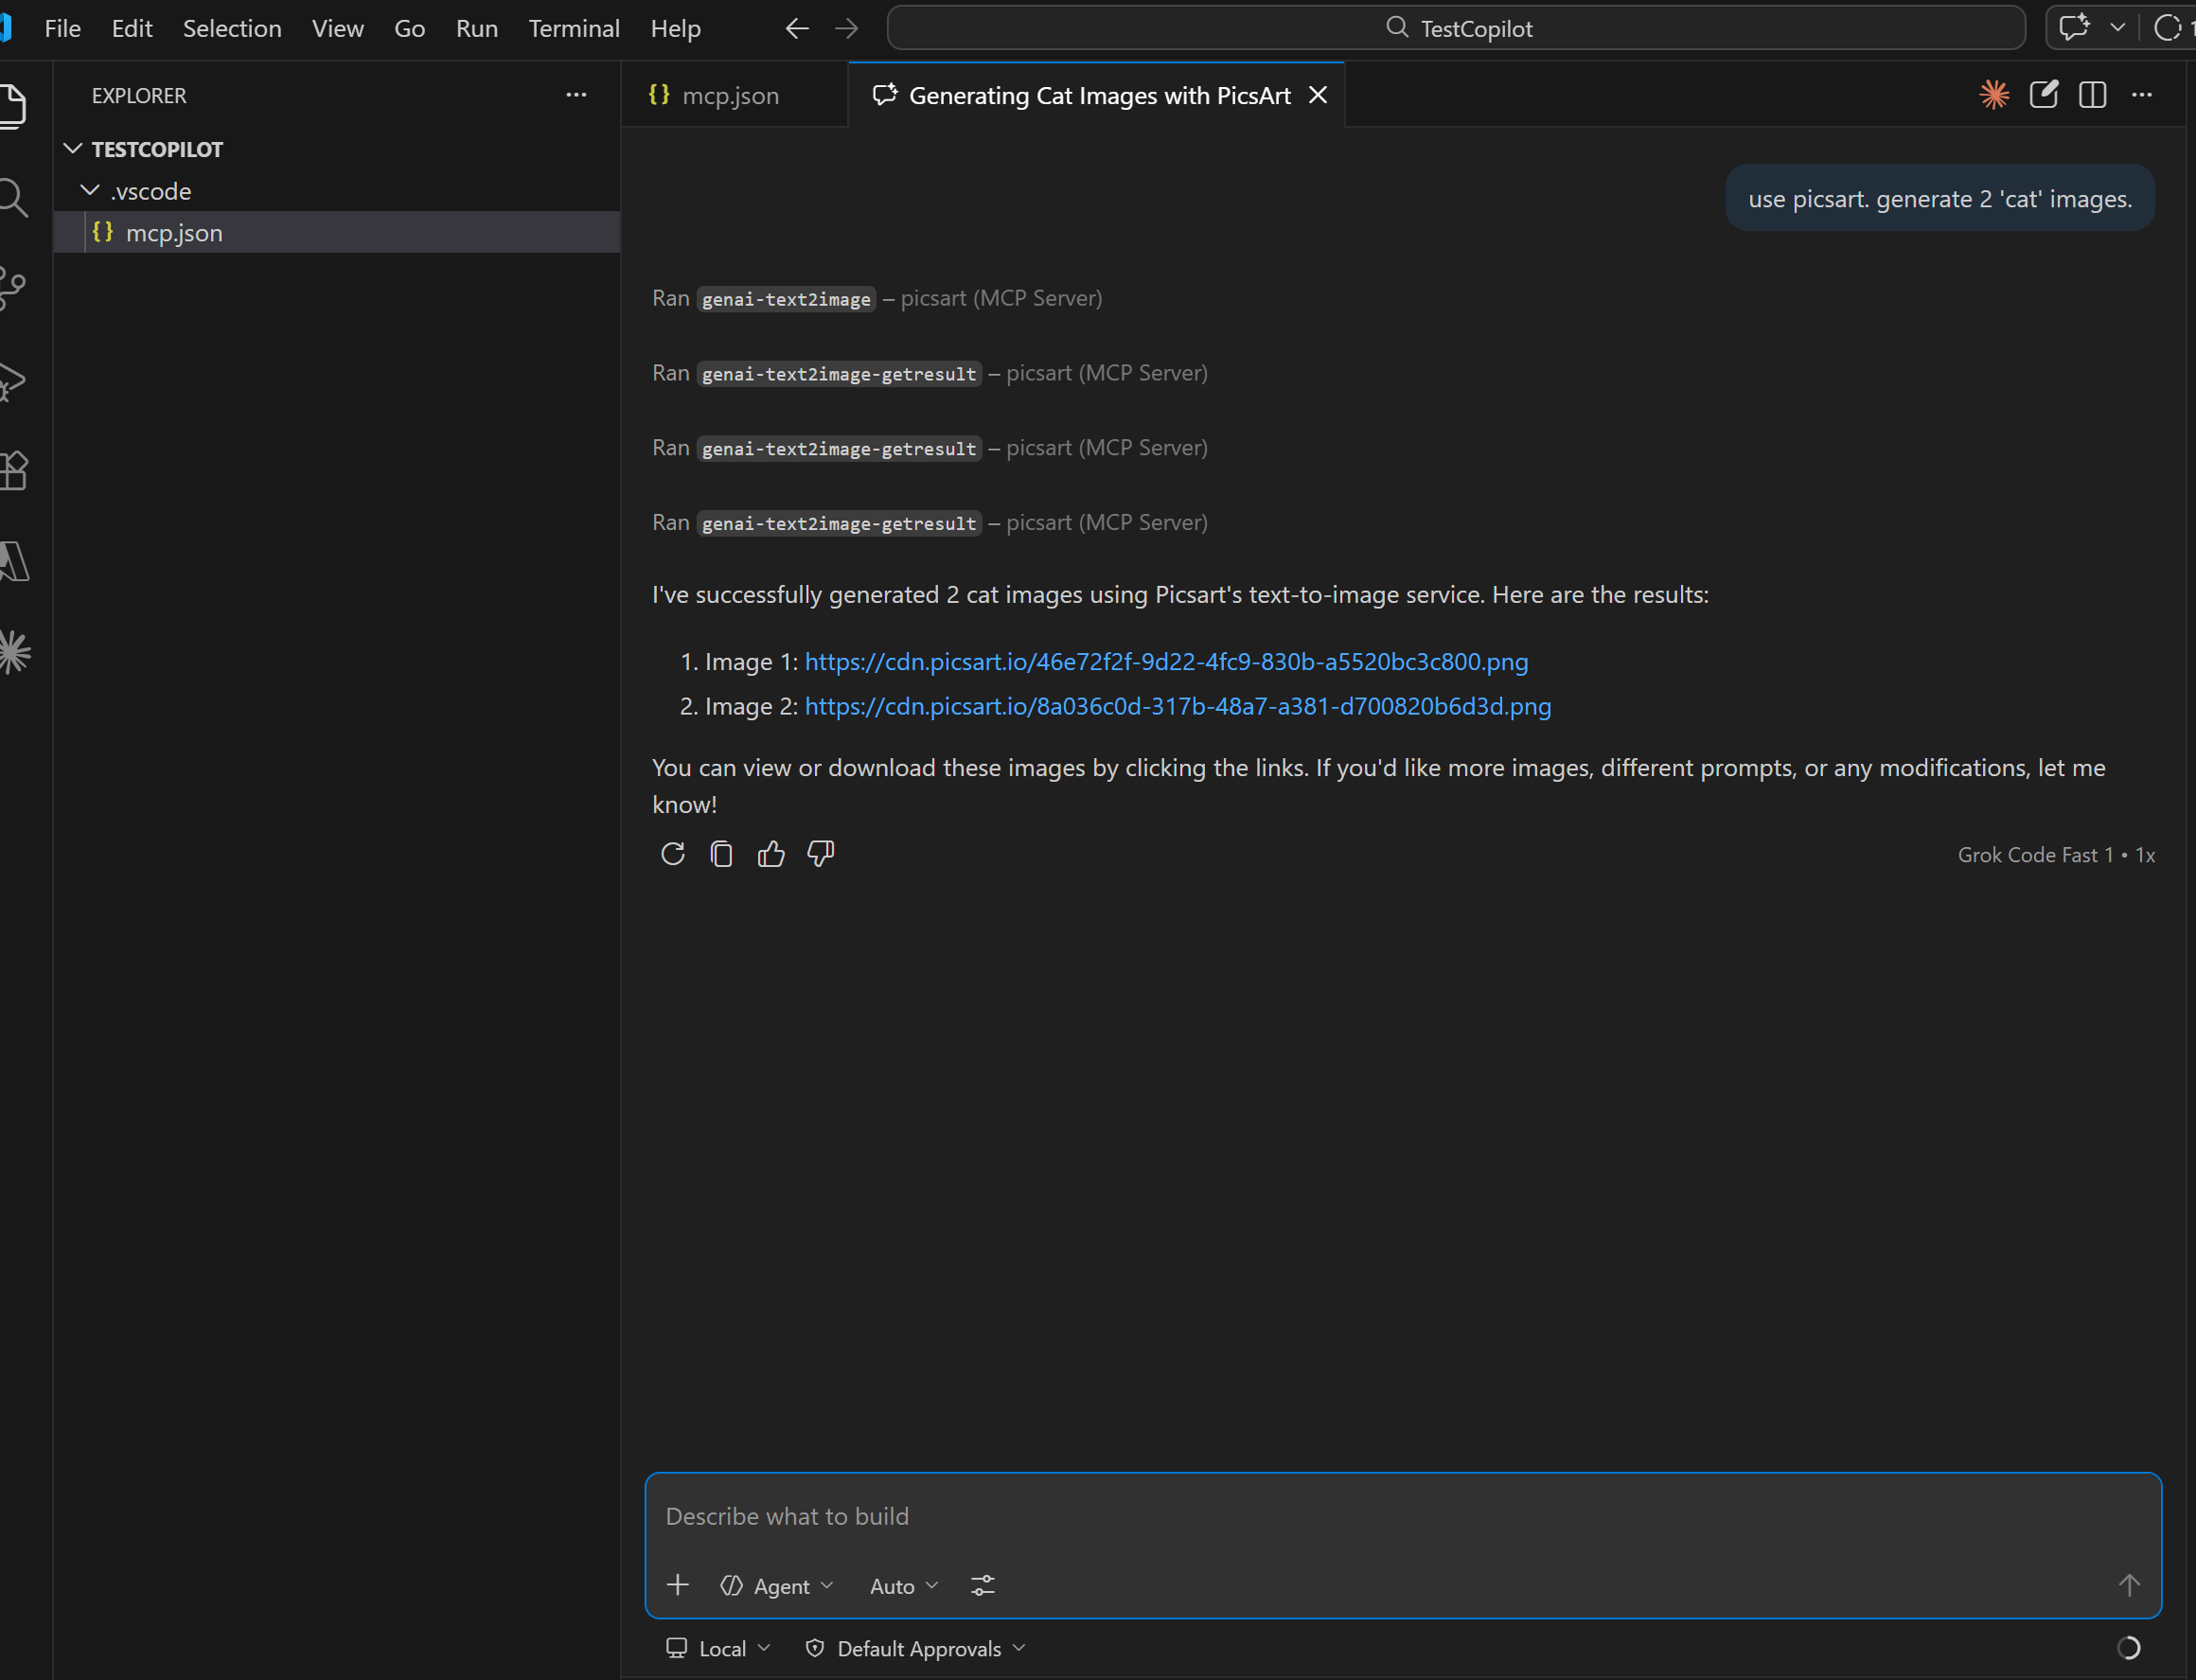Viewport: 2196px width, 1680px height.
Task: Start a new chat with edit icon
Action: 2043,95
